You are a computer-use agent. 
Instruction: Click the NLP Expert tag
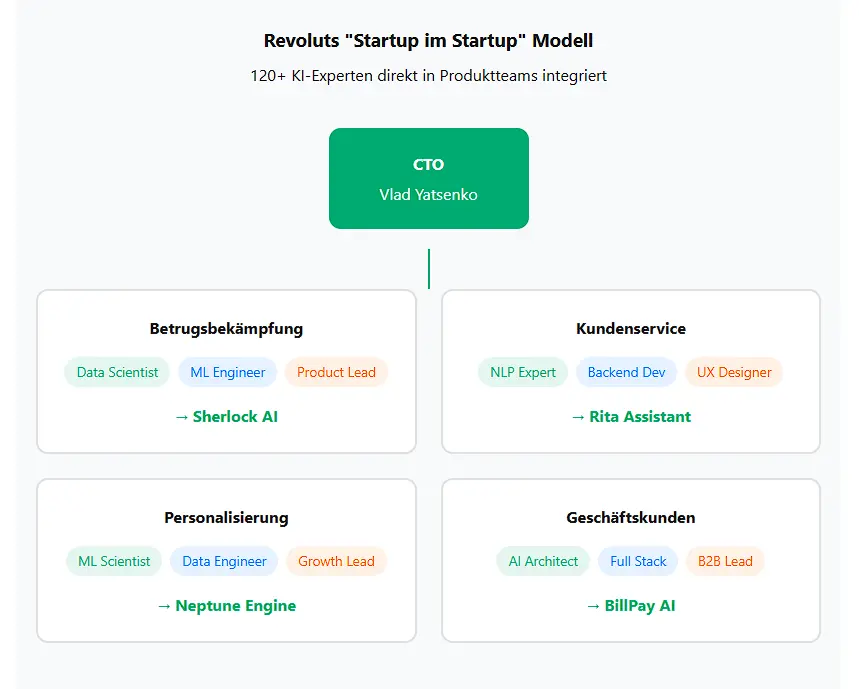pos(523,372)
